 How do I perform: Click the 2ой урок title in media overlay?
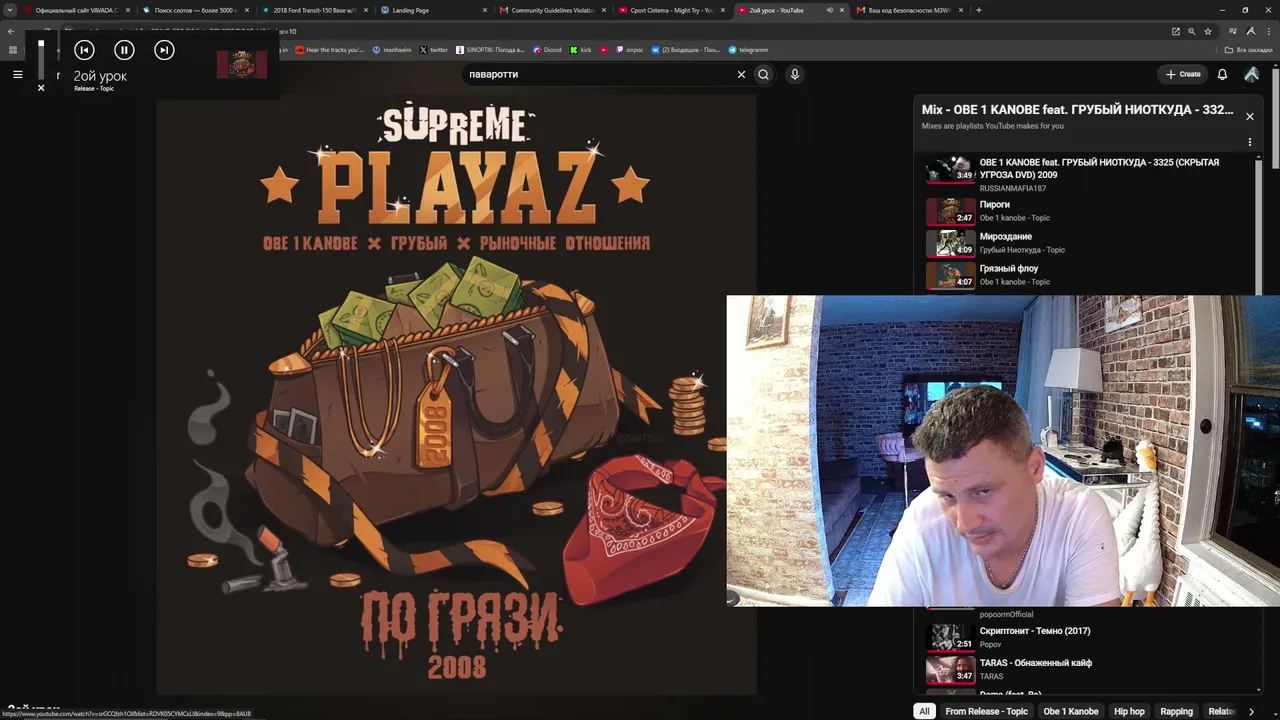click(x=100, y=76)
